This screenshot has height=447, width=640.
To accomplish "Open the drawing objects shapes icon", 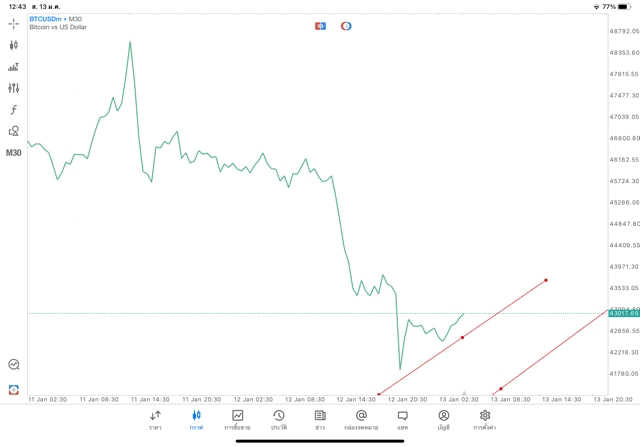I will tap(14, 131).
